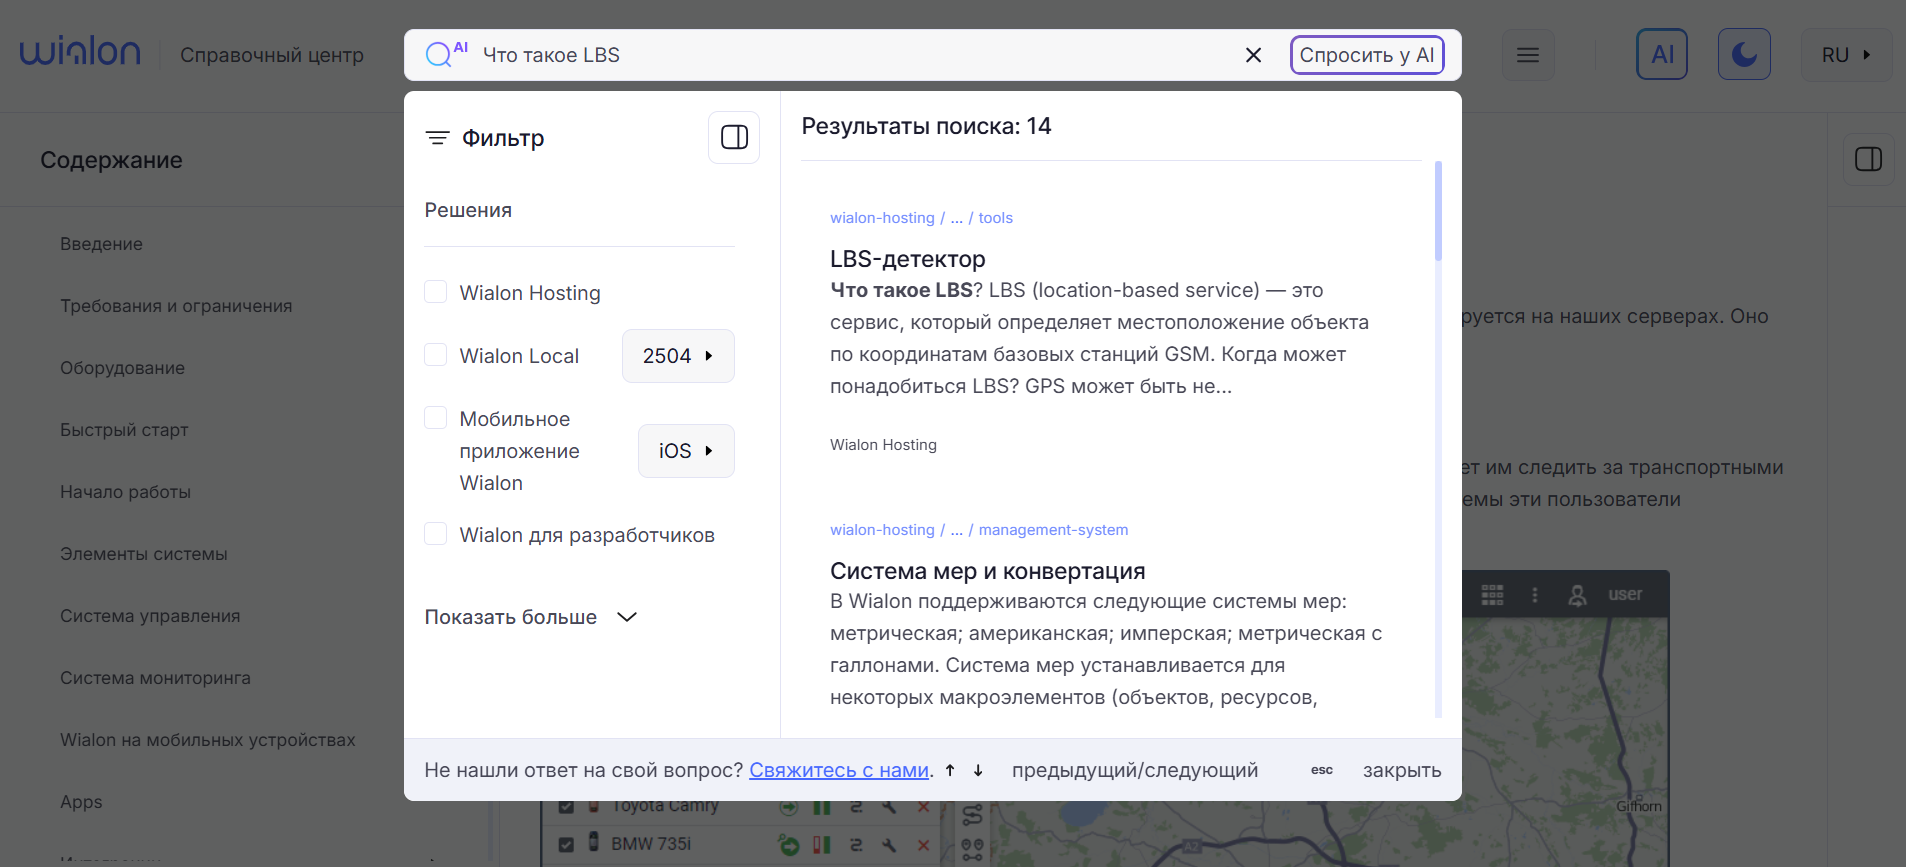
Task: Click the search results scrollbar
Action: [x=1439, y=211]
